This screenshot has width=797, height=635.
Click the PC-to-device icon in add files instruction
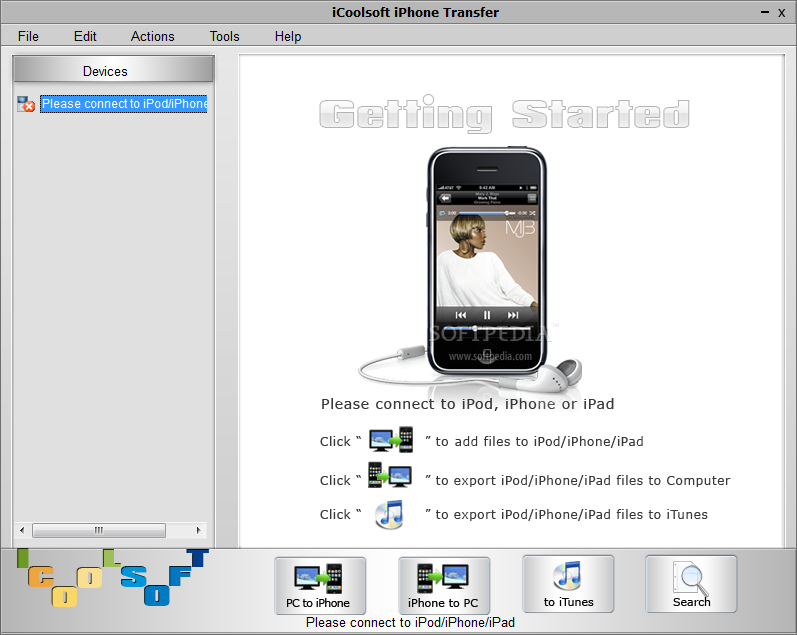(391, 440)
